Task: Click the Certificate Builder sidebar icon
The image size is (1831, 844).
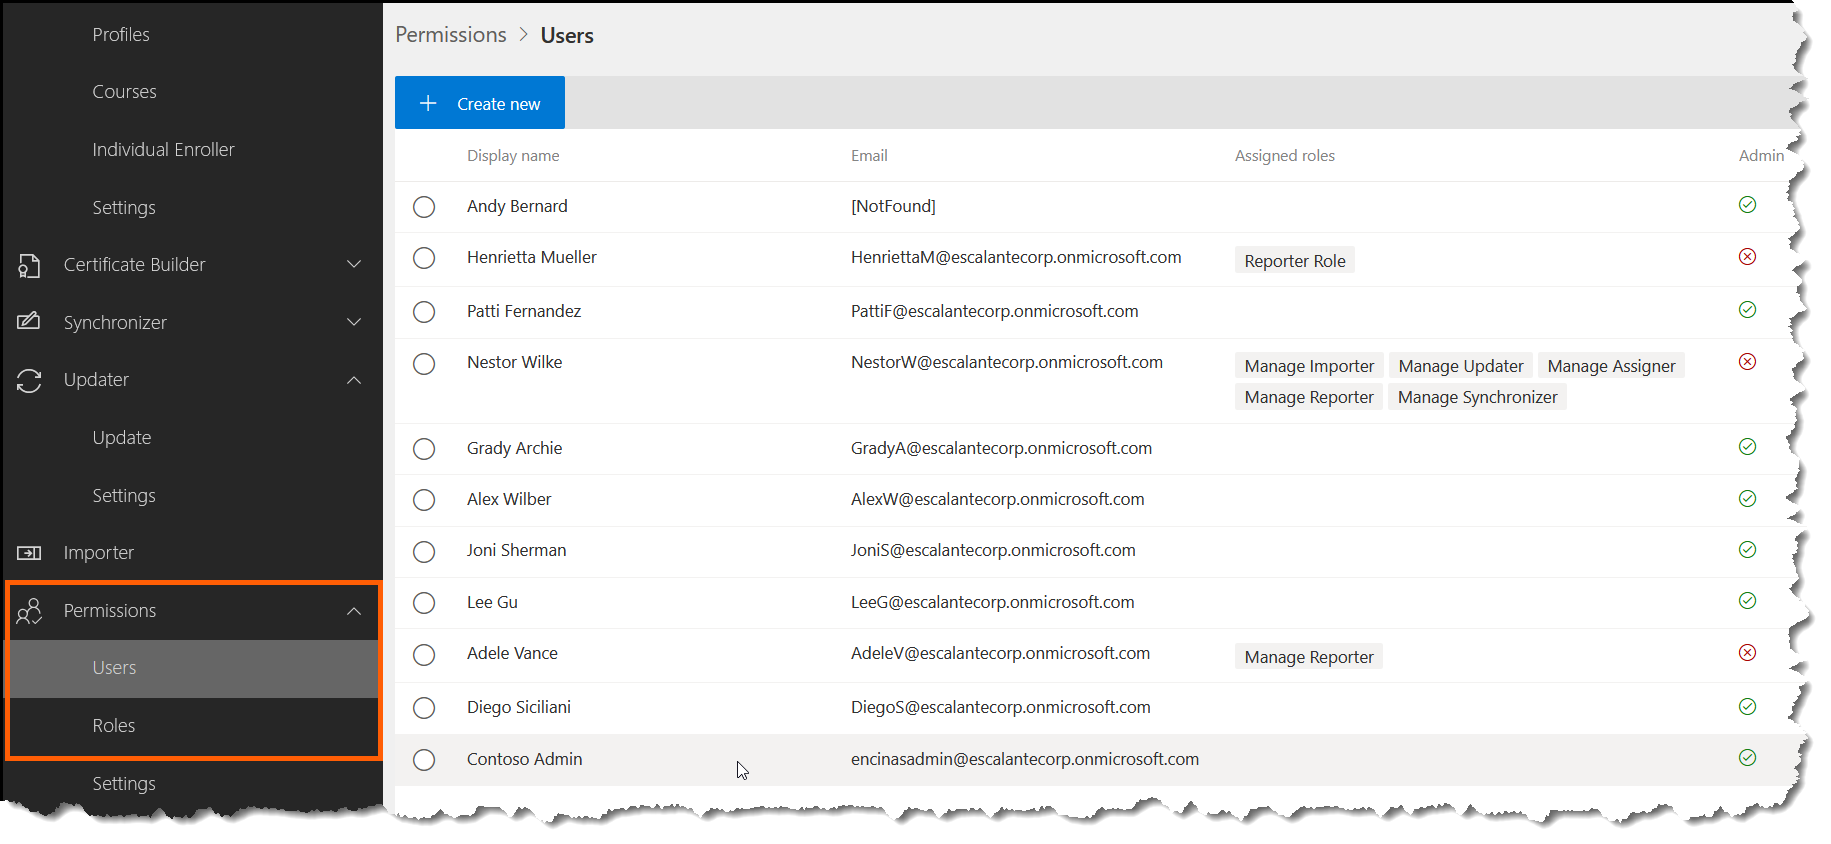Action: point(29,265)
